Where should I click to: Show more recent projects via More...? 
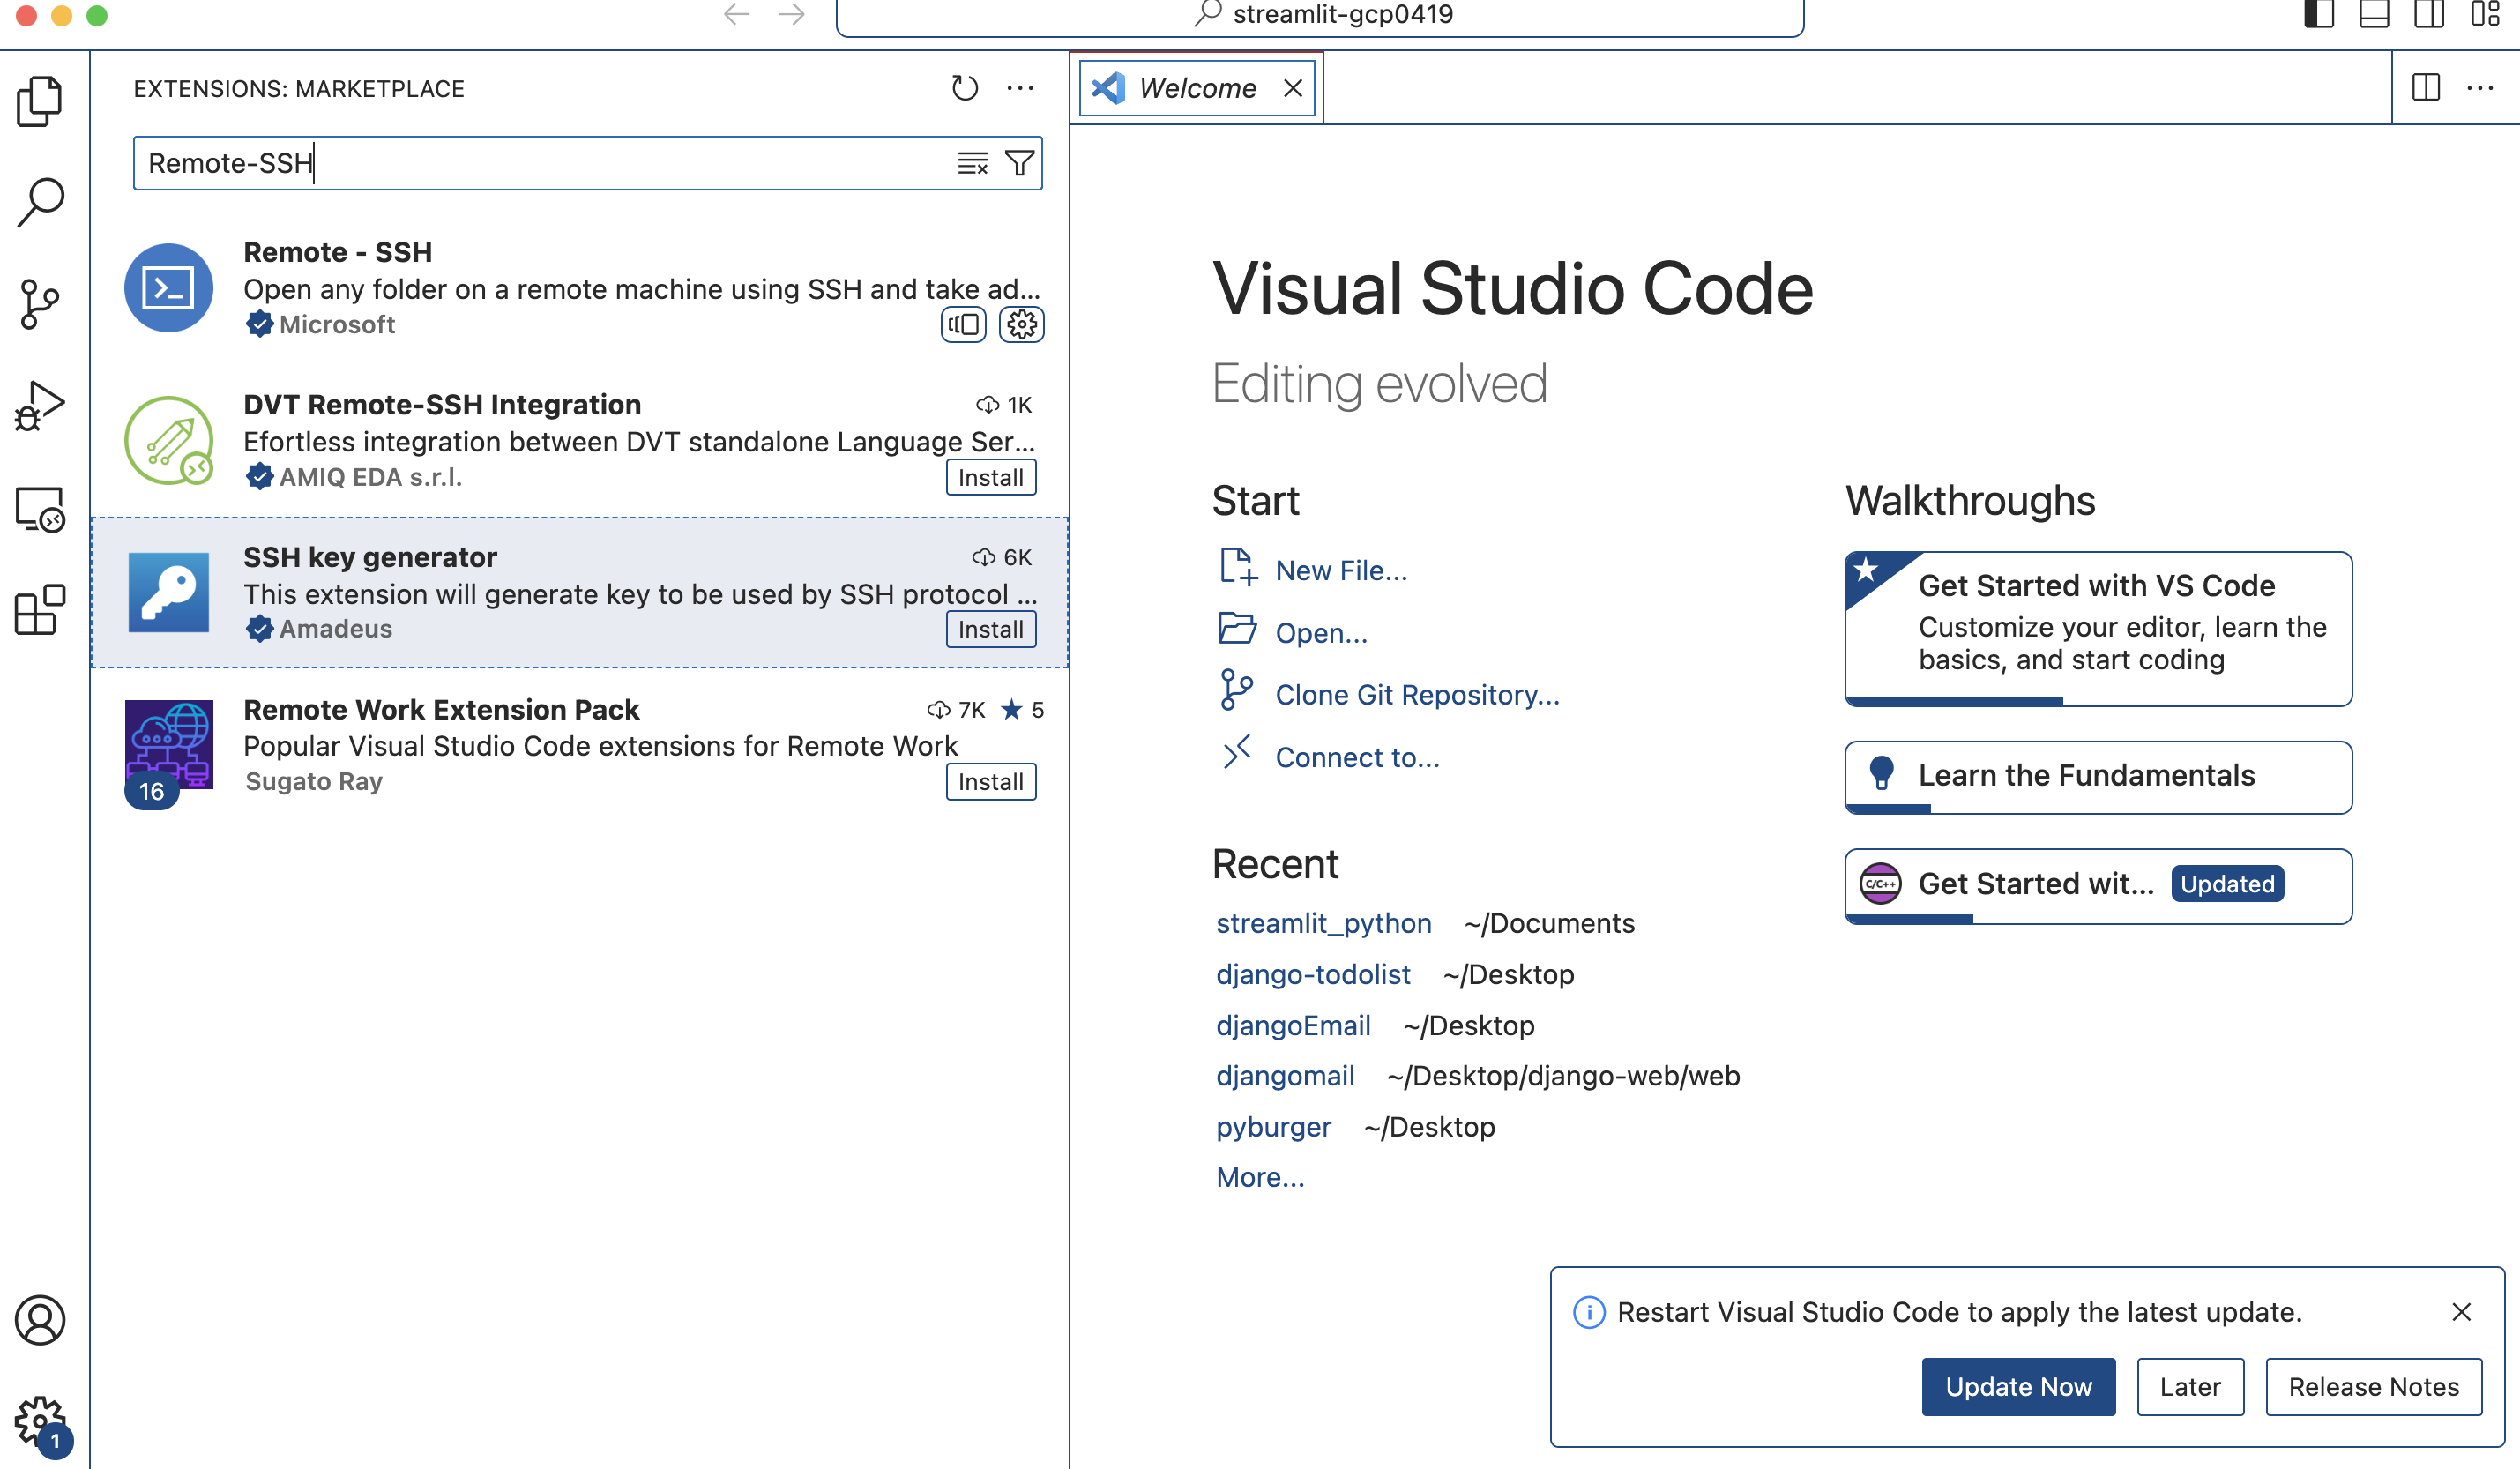1259,1177
